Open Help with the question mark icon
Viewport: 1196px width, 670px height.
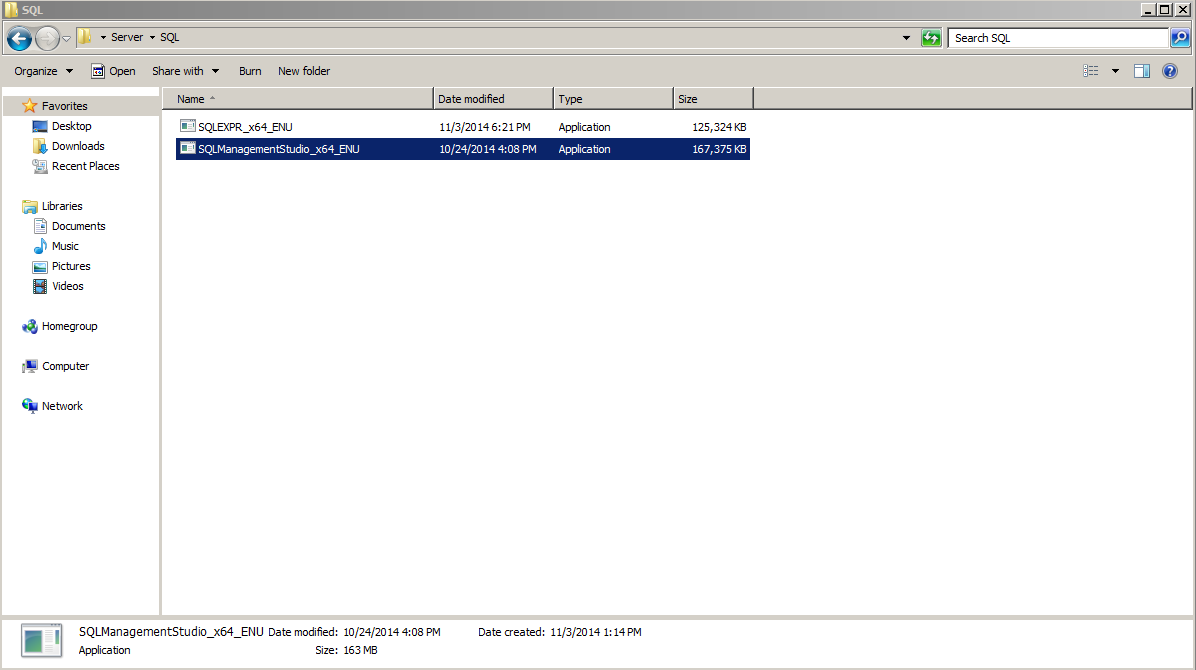click(1169, 71)
